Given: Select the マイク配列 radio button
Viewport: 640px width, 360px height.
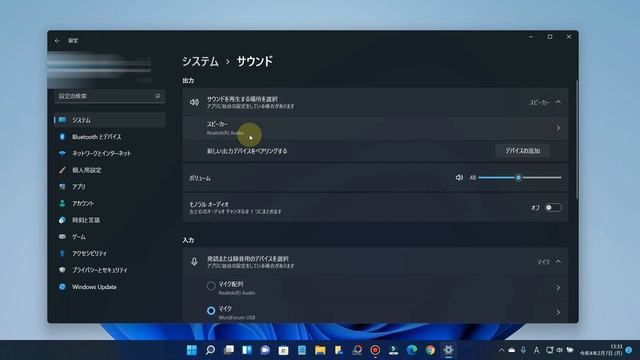Looking at the screenshot, I should pyautogui.click(x=211, y=286).
